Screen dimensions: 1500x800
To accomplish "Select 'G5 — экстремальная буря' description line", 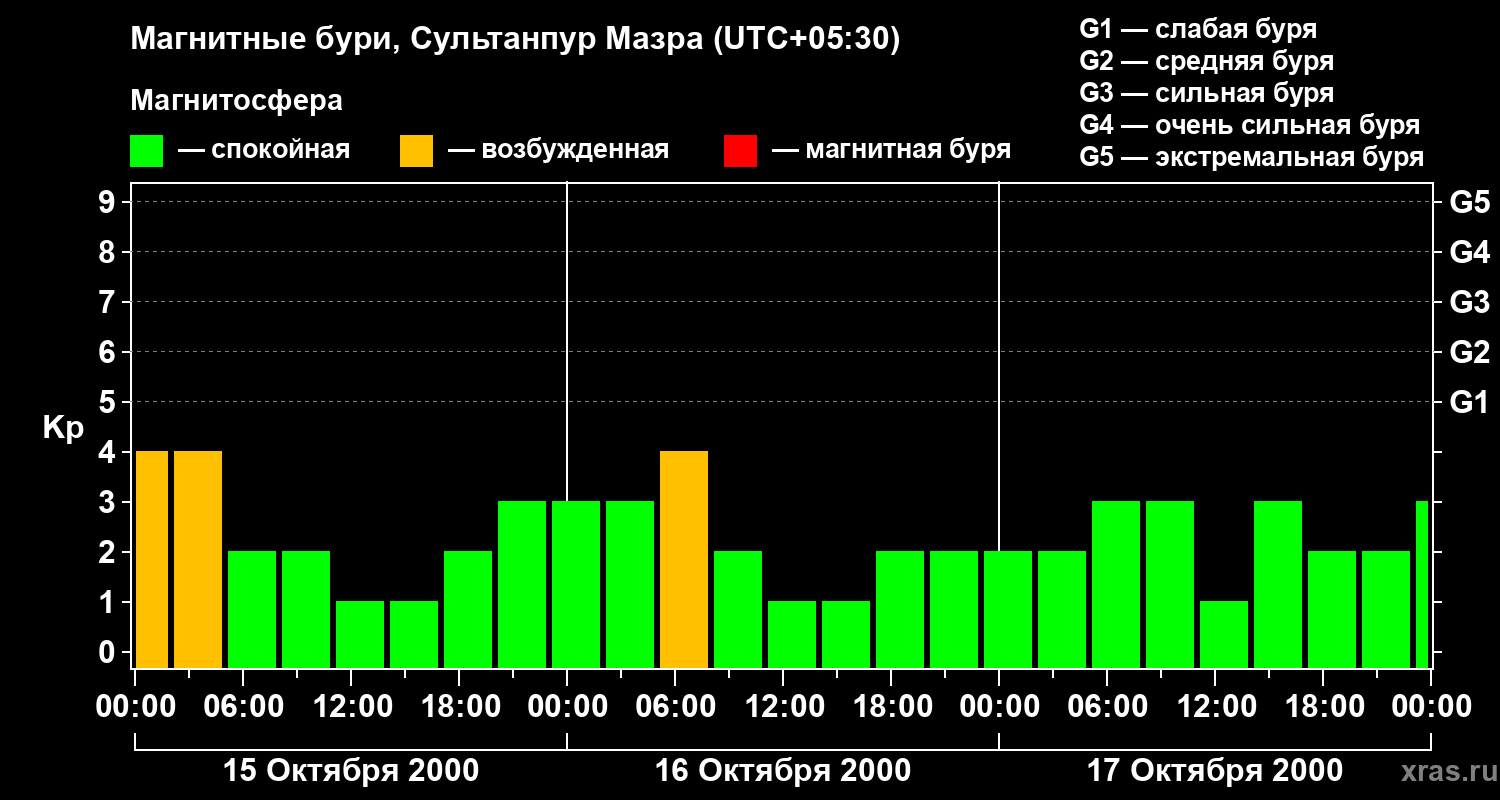I will click(1252, 157).
